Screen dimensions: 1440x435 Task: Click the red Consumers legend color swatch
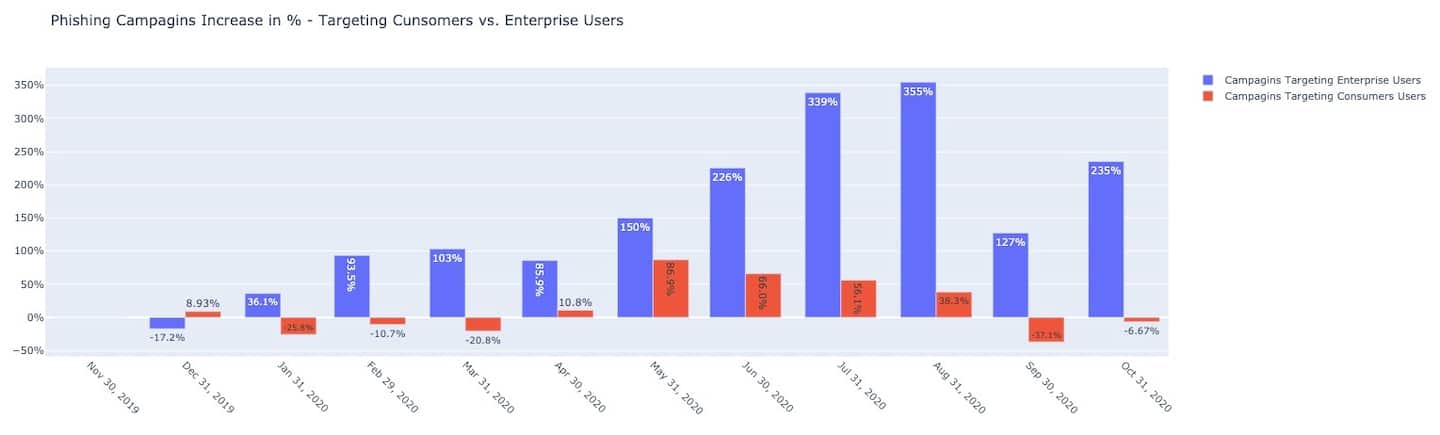(1207, 96)
